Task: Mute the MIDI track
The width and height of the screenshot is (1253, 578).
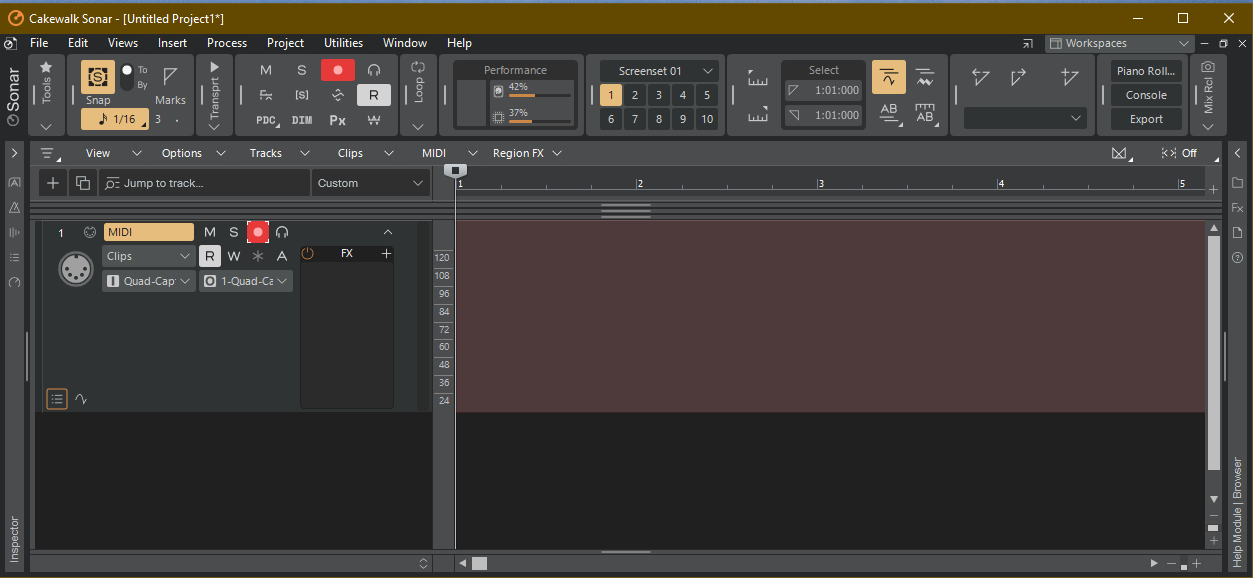Action: point(210,232)
